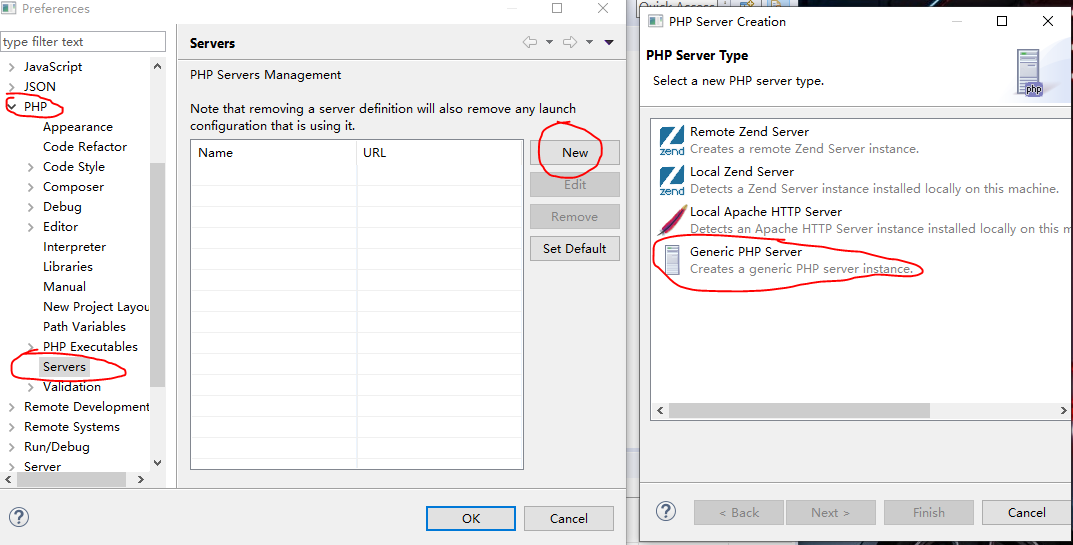Screen dimensions: 1073x545
Task: Open Path Variables preferences page
Action: tap(84, 327)
